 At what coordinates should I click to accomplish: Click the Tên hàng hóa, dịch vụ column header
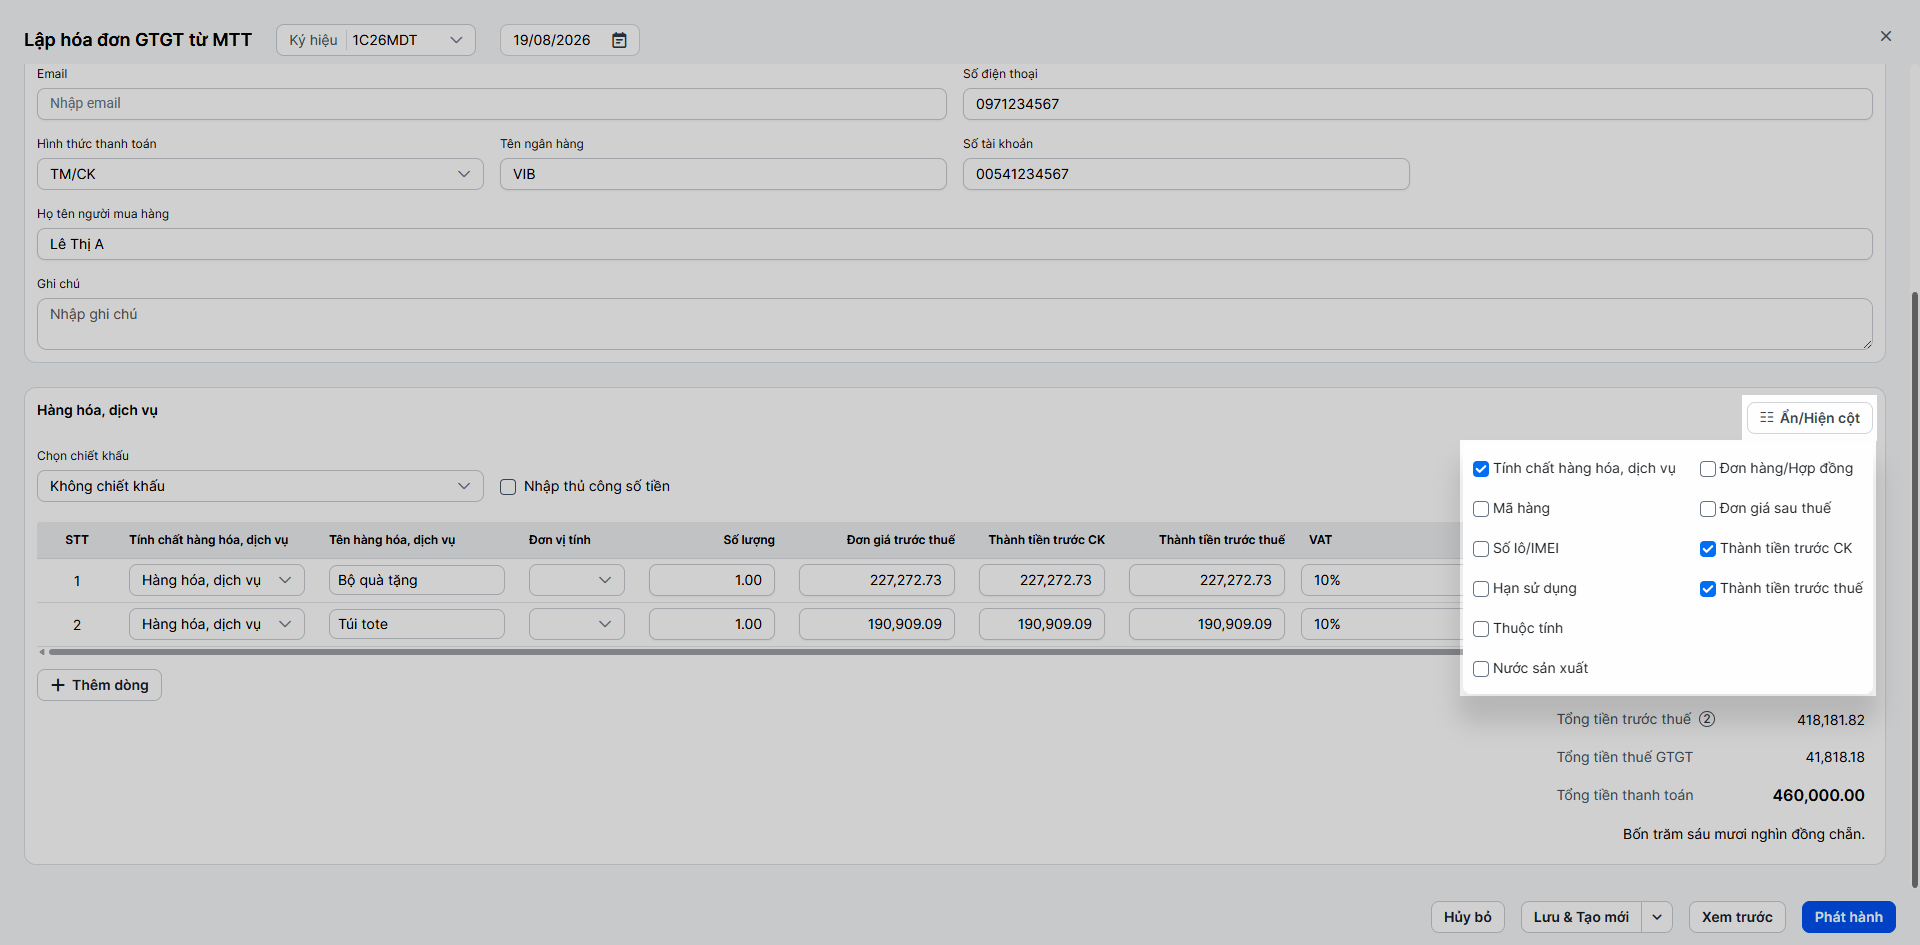click(x=392, y=540)
